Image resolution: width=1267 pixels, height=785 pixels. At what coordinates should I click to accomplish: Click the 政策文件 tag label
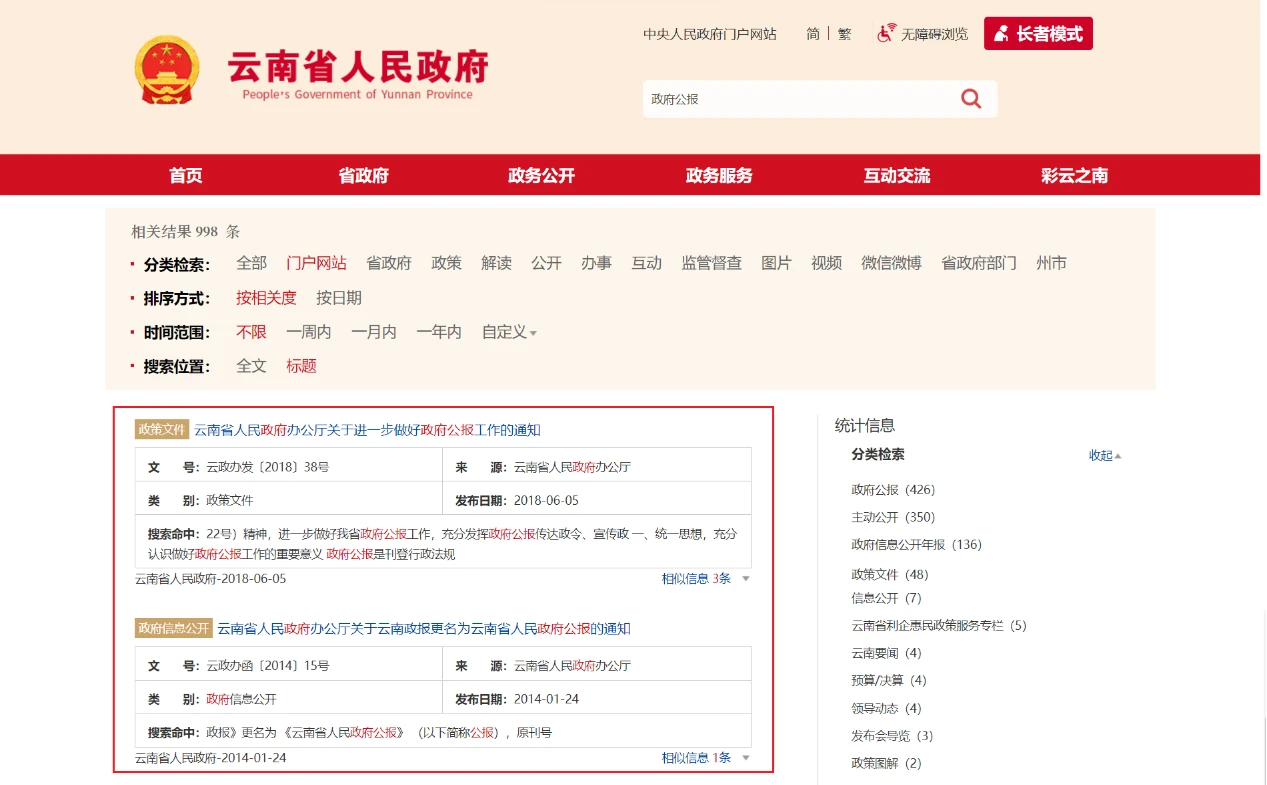[162, 429]
